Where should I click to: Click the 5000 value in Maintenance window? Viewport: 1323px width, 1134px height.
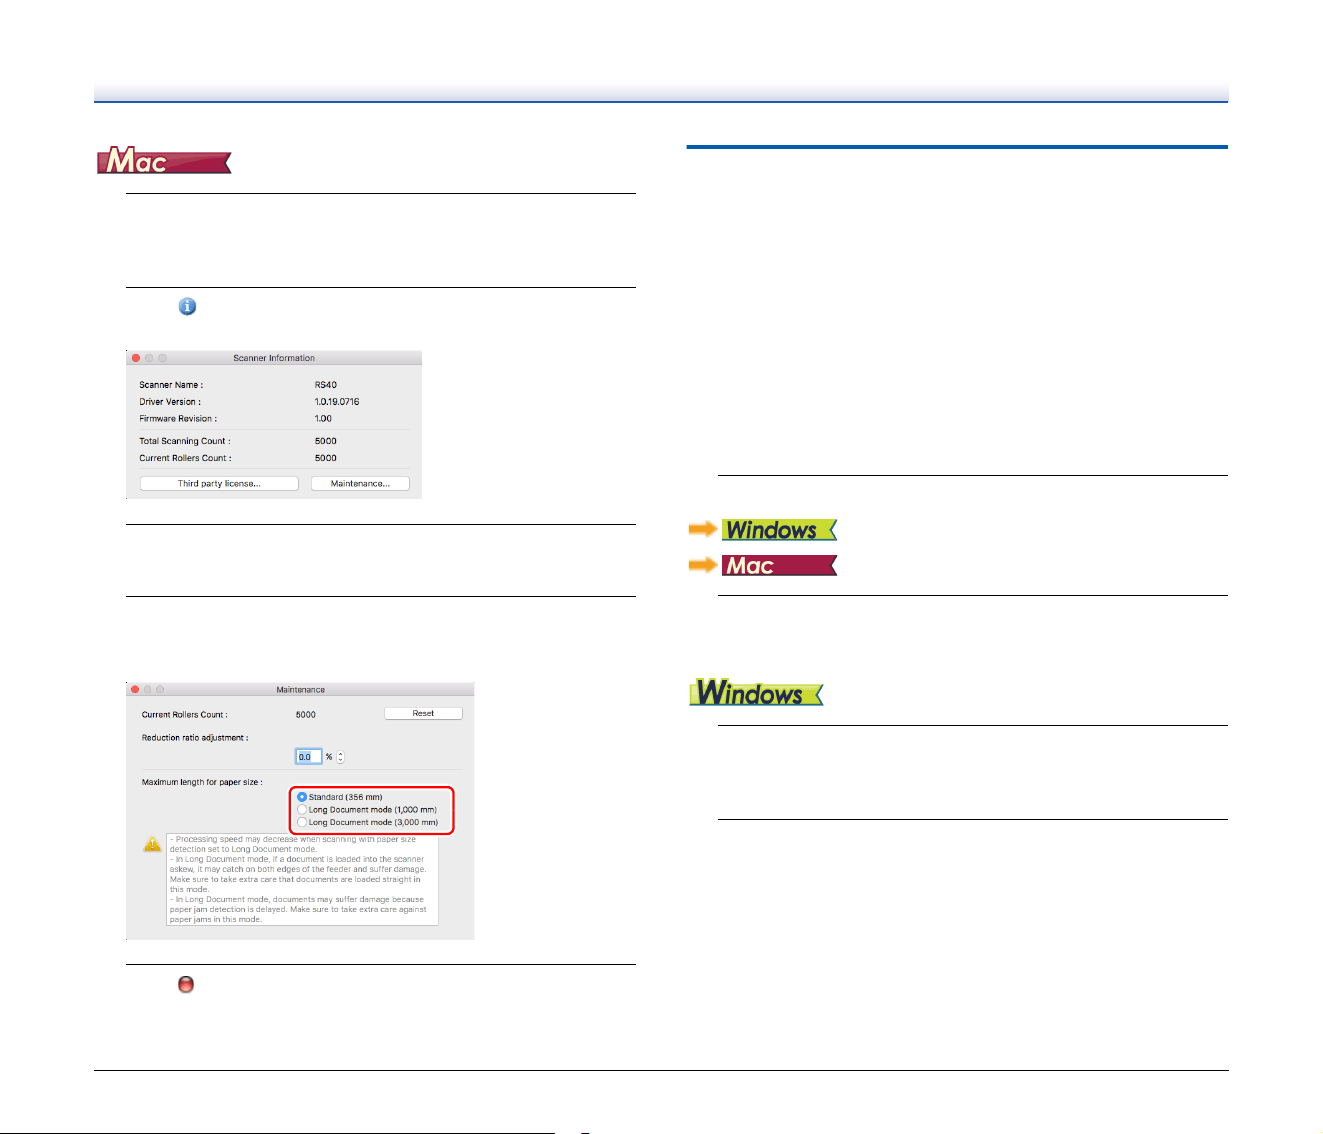(306, 715)
